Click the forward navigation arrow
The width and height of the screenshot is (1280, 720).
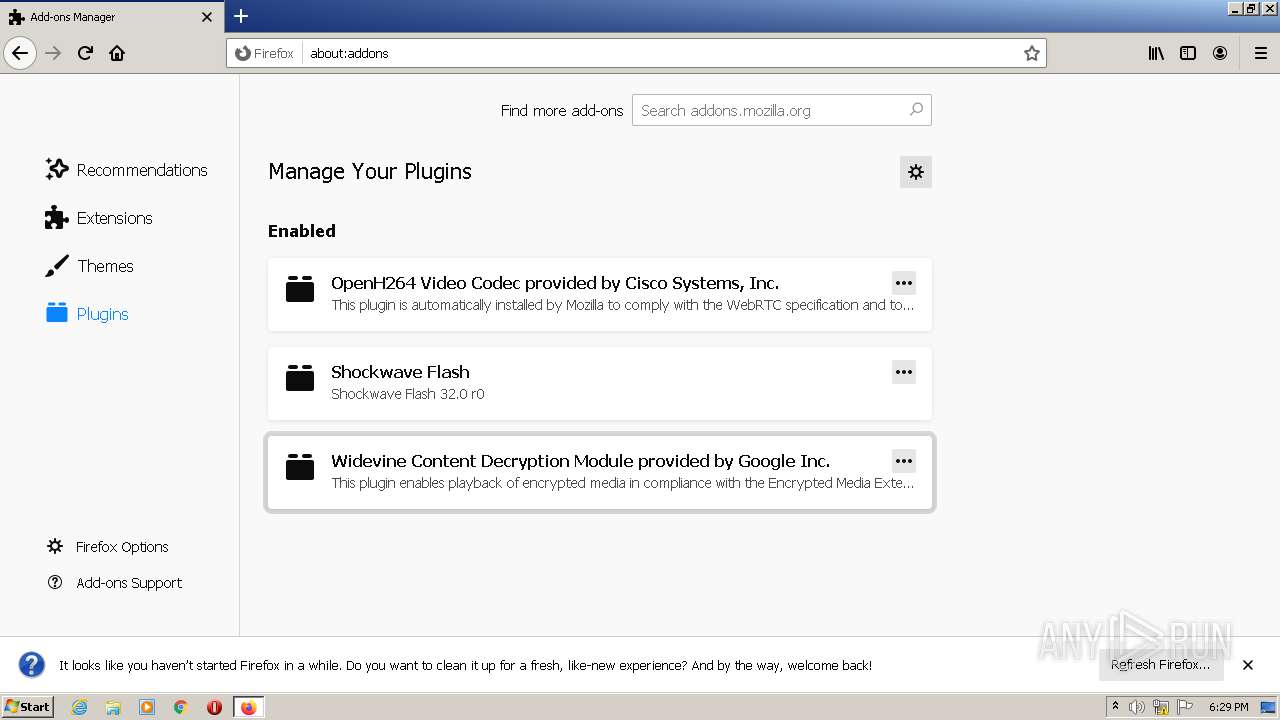[x=53, y=53]
